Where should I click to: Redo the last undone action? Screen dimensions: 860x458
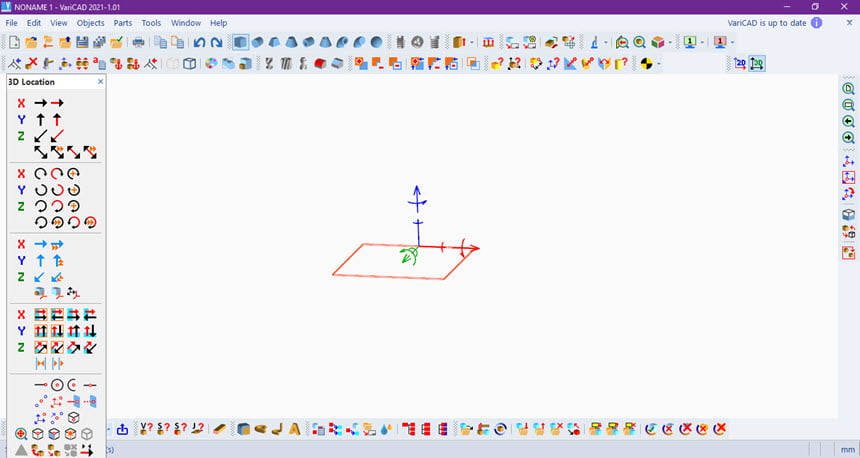point(217,42)
